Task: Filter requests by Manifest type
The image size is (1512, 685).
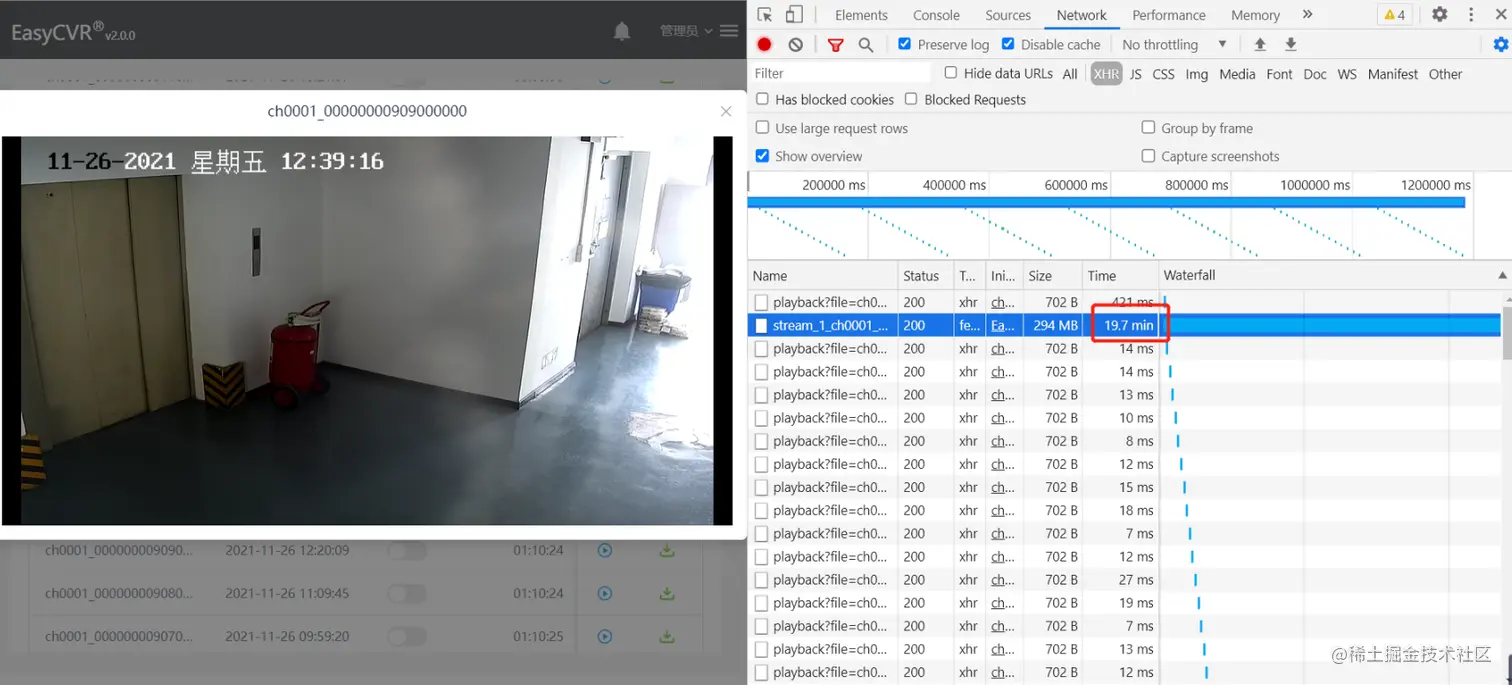Action: (1393, 74)
